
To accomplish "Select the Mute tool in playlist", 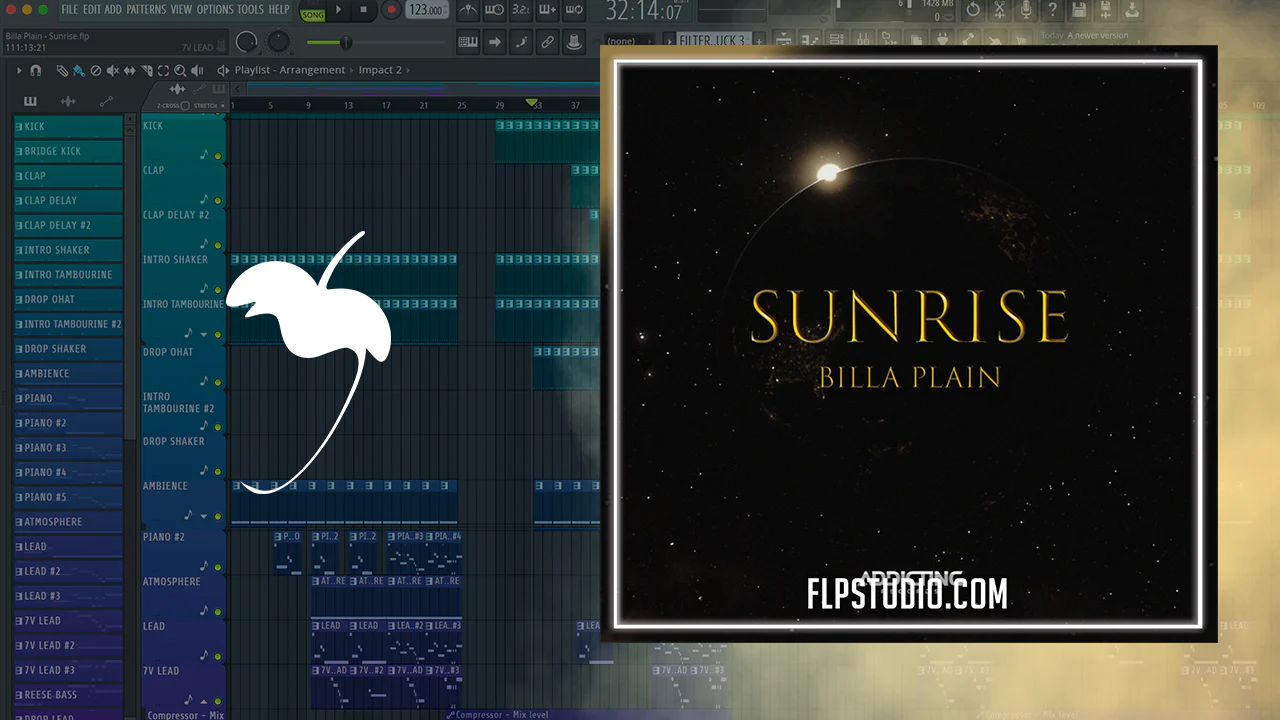I will pyautogui.click(x=112, y=71).
